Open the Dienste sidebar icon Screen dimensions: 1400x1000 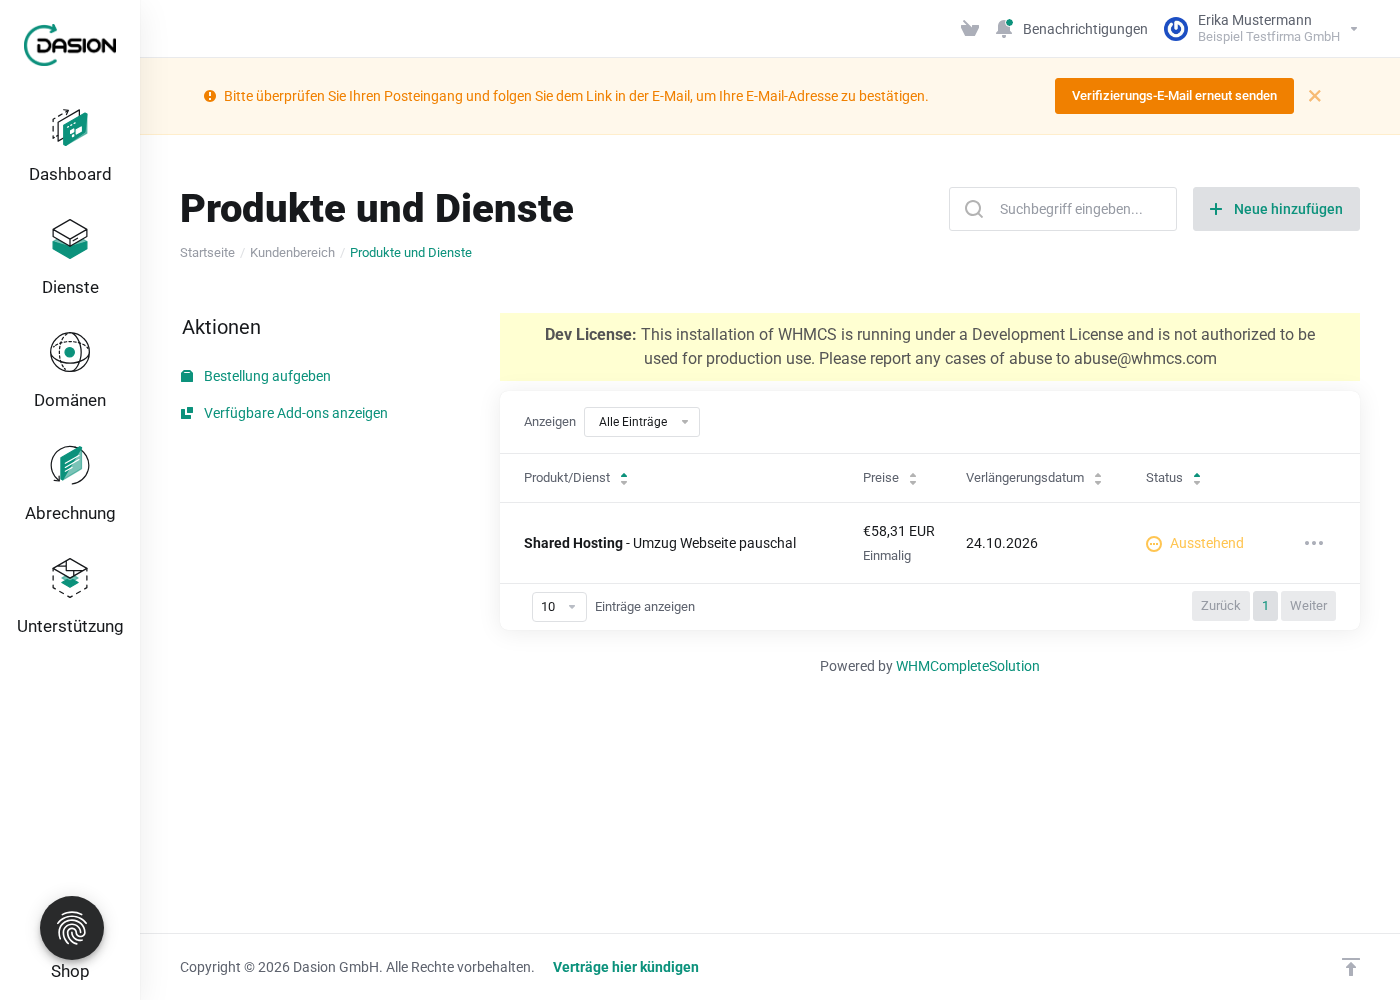pyautogui.click(x=70, y=240)
